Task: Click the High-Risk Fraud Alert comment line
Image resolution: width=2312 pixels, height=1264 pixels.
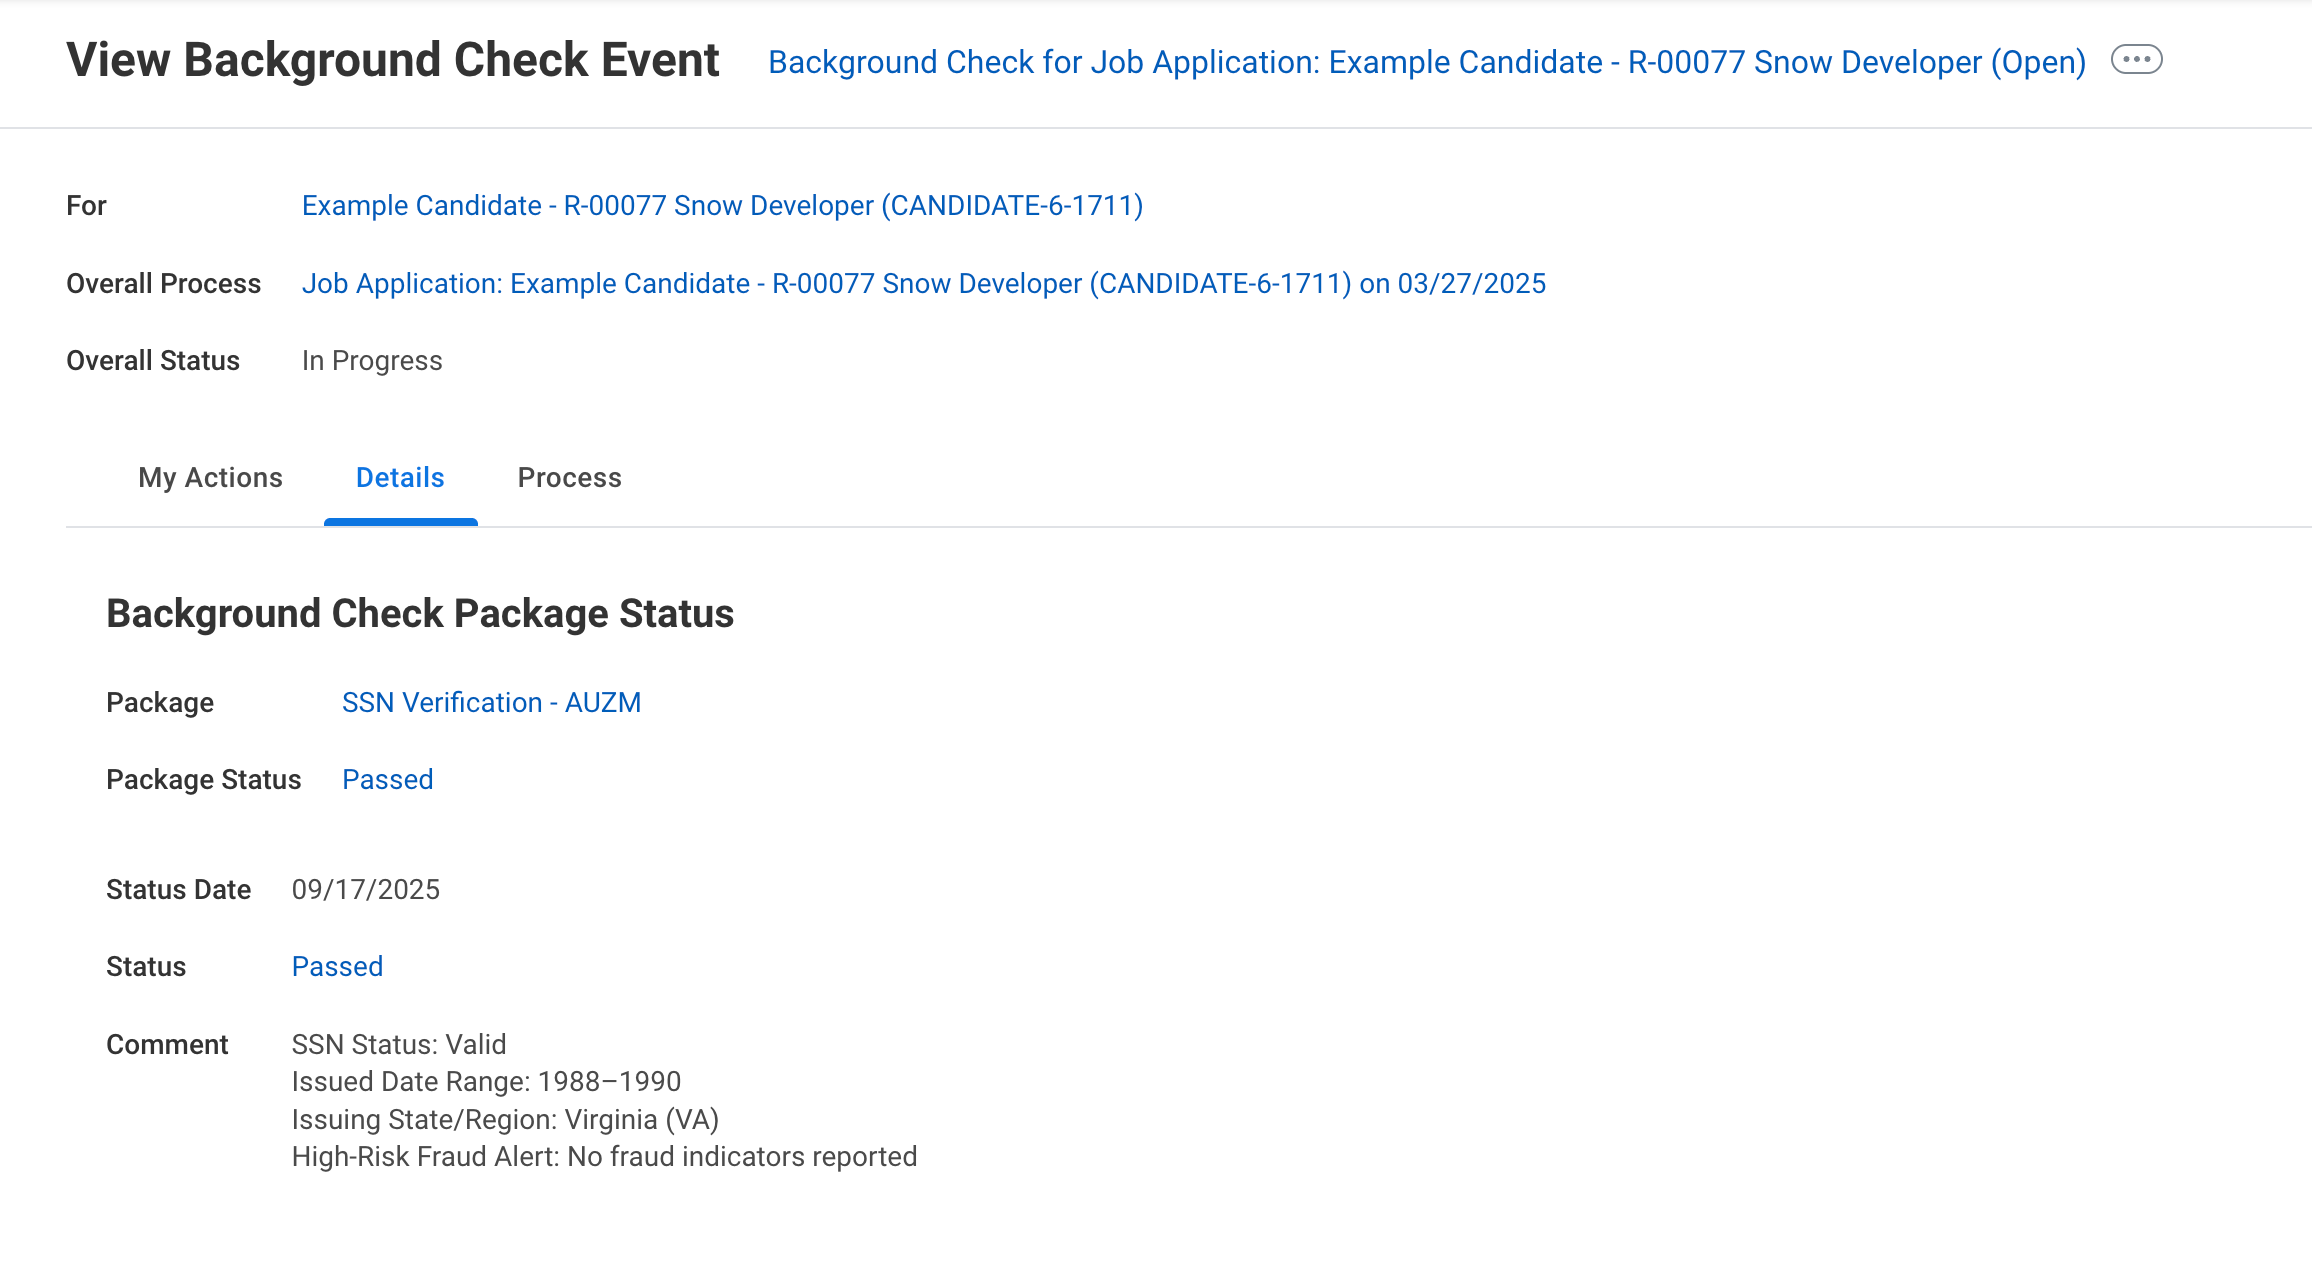Action: (x=604, y=1157)
